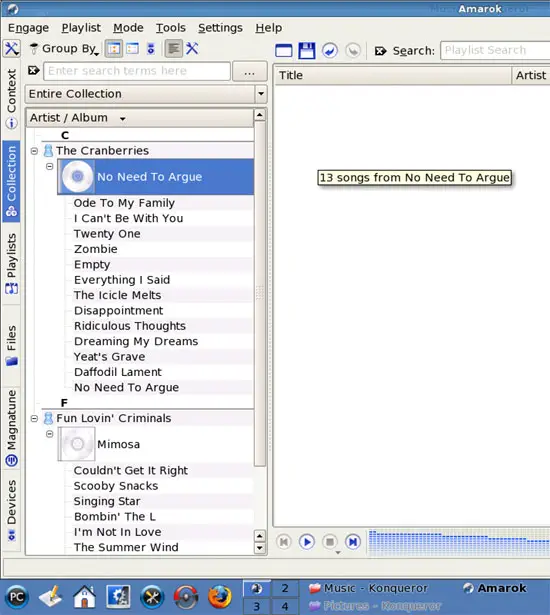
Task: Focus the Playlist Search field
Action: [495, 50]
